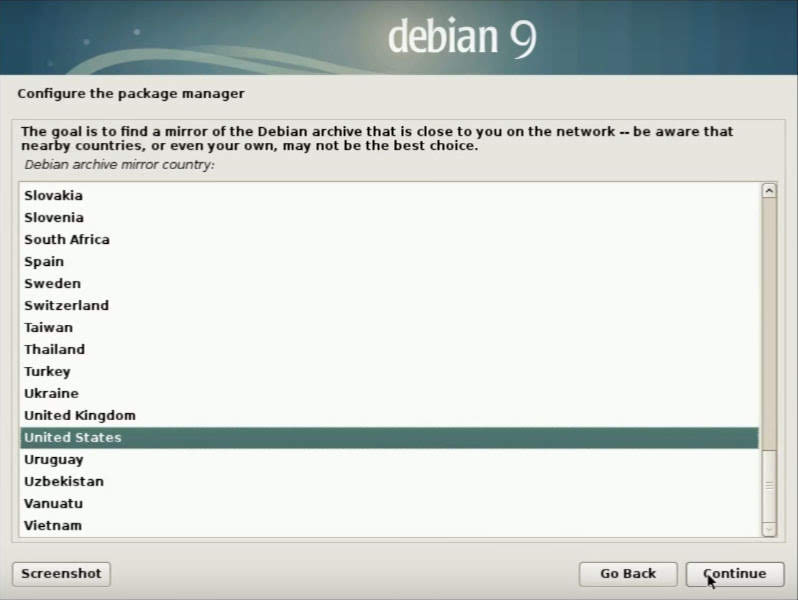The width and height of the screenshot is (798, 600).
Task: Click the Screenshot button
Action: coord(61,574)
